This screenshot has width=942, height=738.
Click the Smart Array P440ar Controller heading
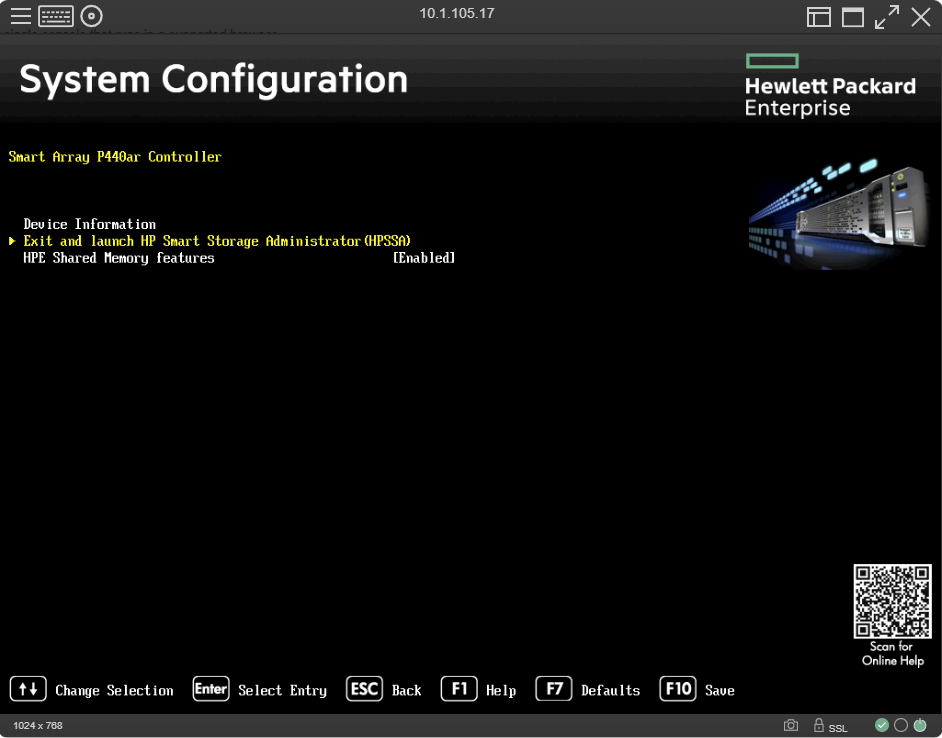coord(115,157)
